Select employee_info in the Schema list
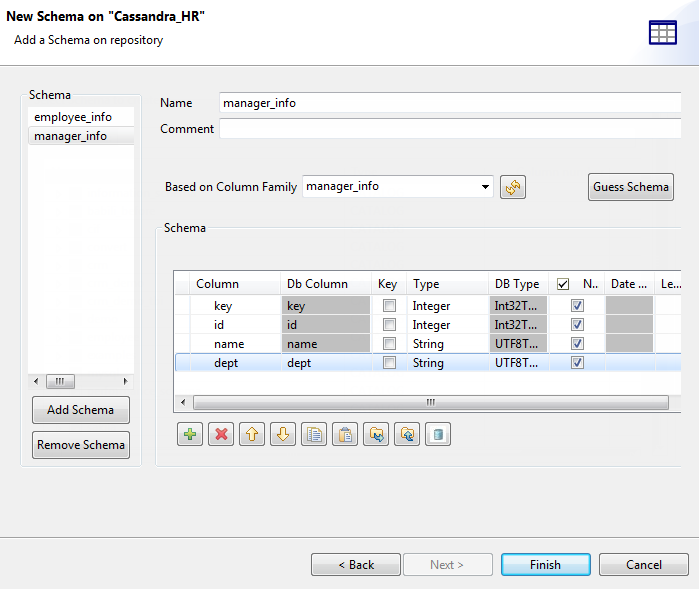Viewport: 699px width, 589px height. tap(73, 117)
